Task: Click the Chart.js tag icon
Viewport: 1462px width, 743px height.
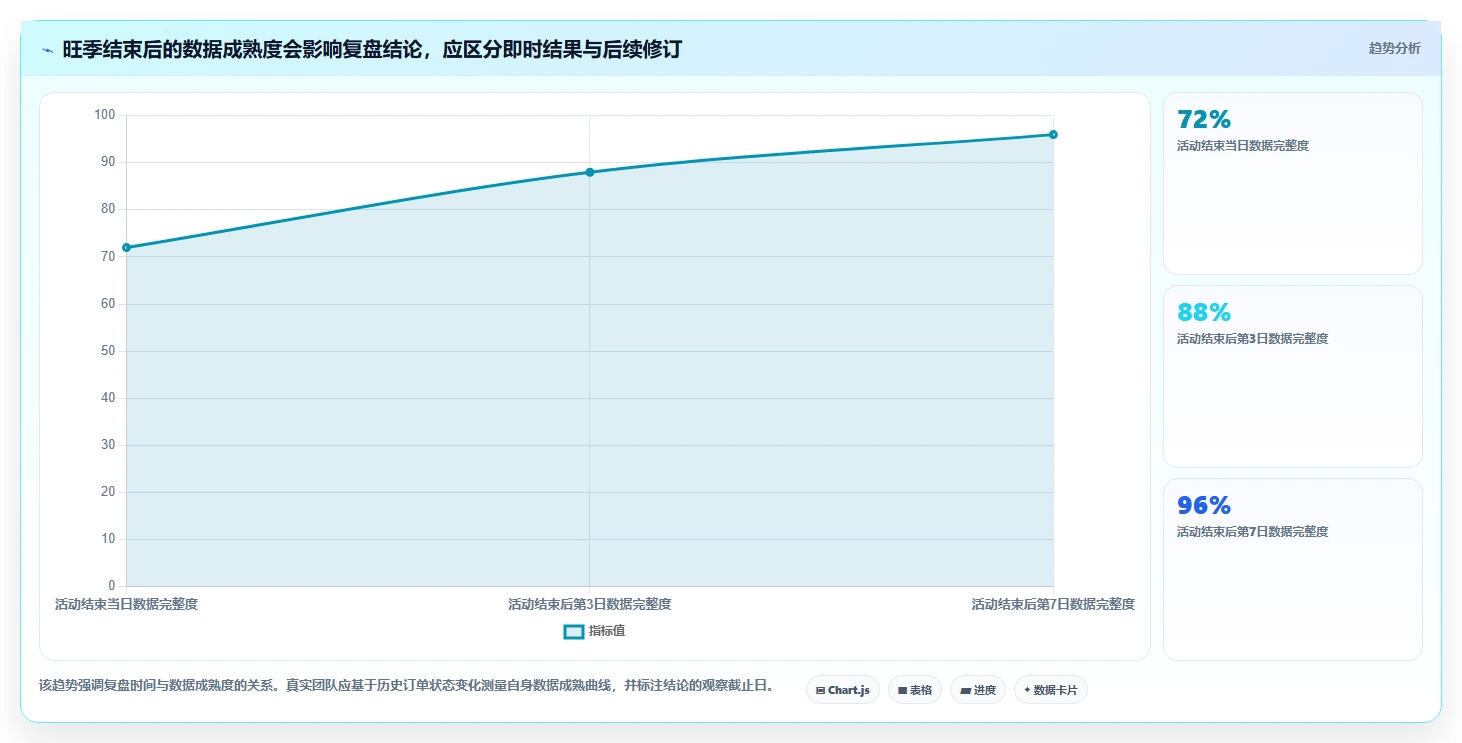Action: pyautogui.click(x=821, y=691)
